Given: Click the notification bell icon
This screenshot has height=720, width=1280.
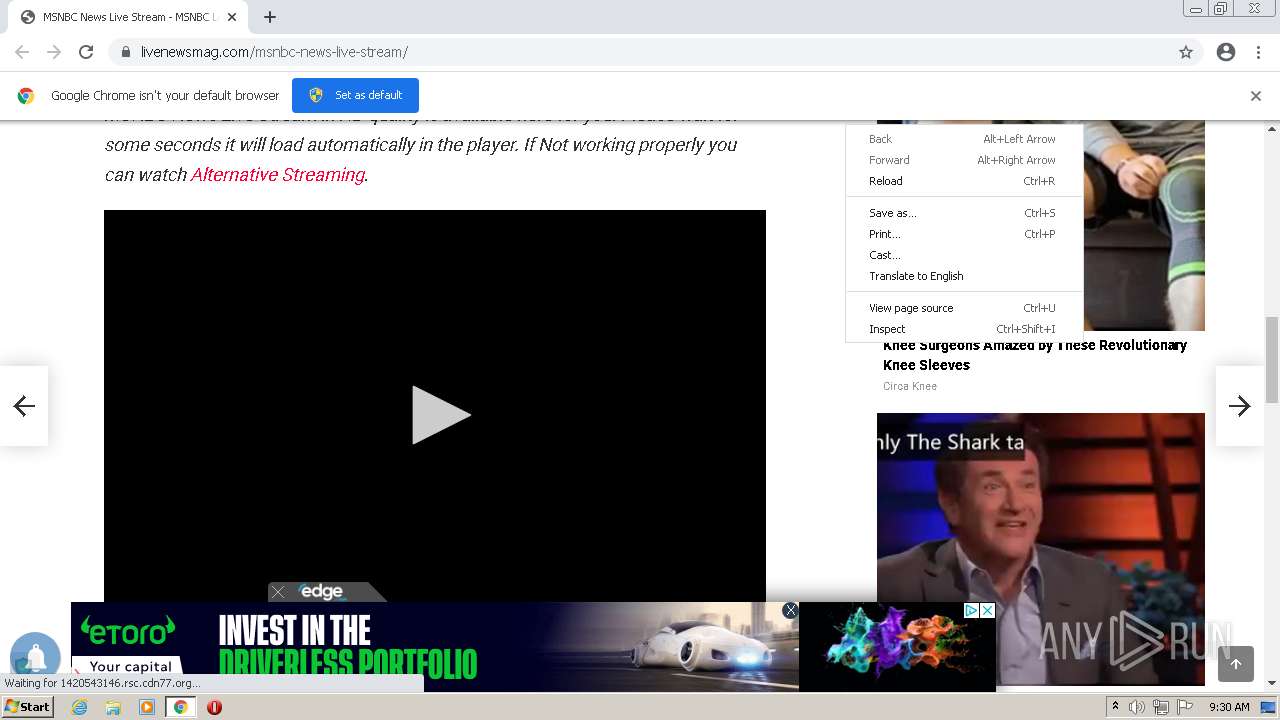Looking at the screenshot, I should click(x=35, y=656).
